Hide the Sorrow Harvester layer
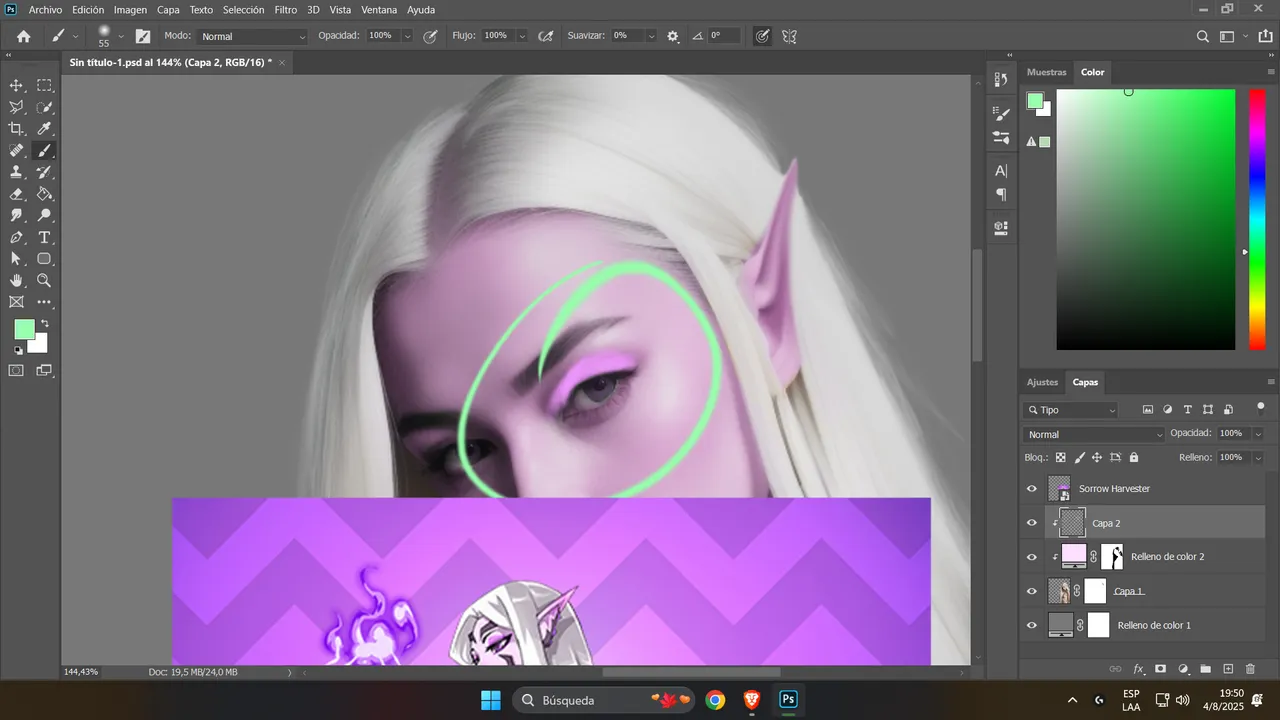 (x=1032, y=489)
